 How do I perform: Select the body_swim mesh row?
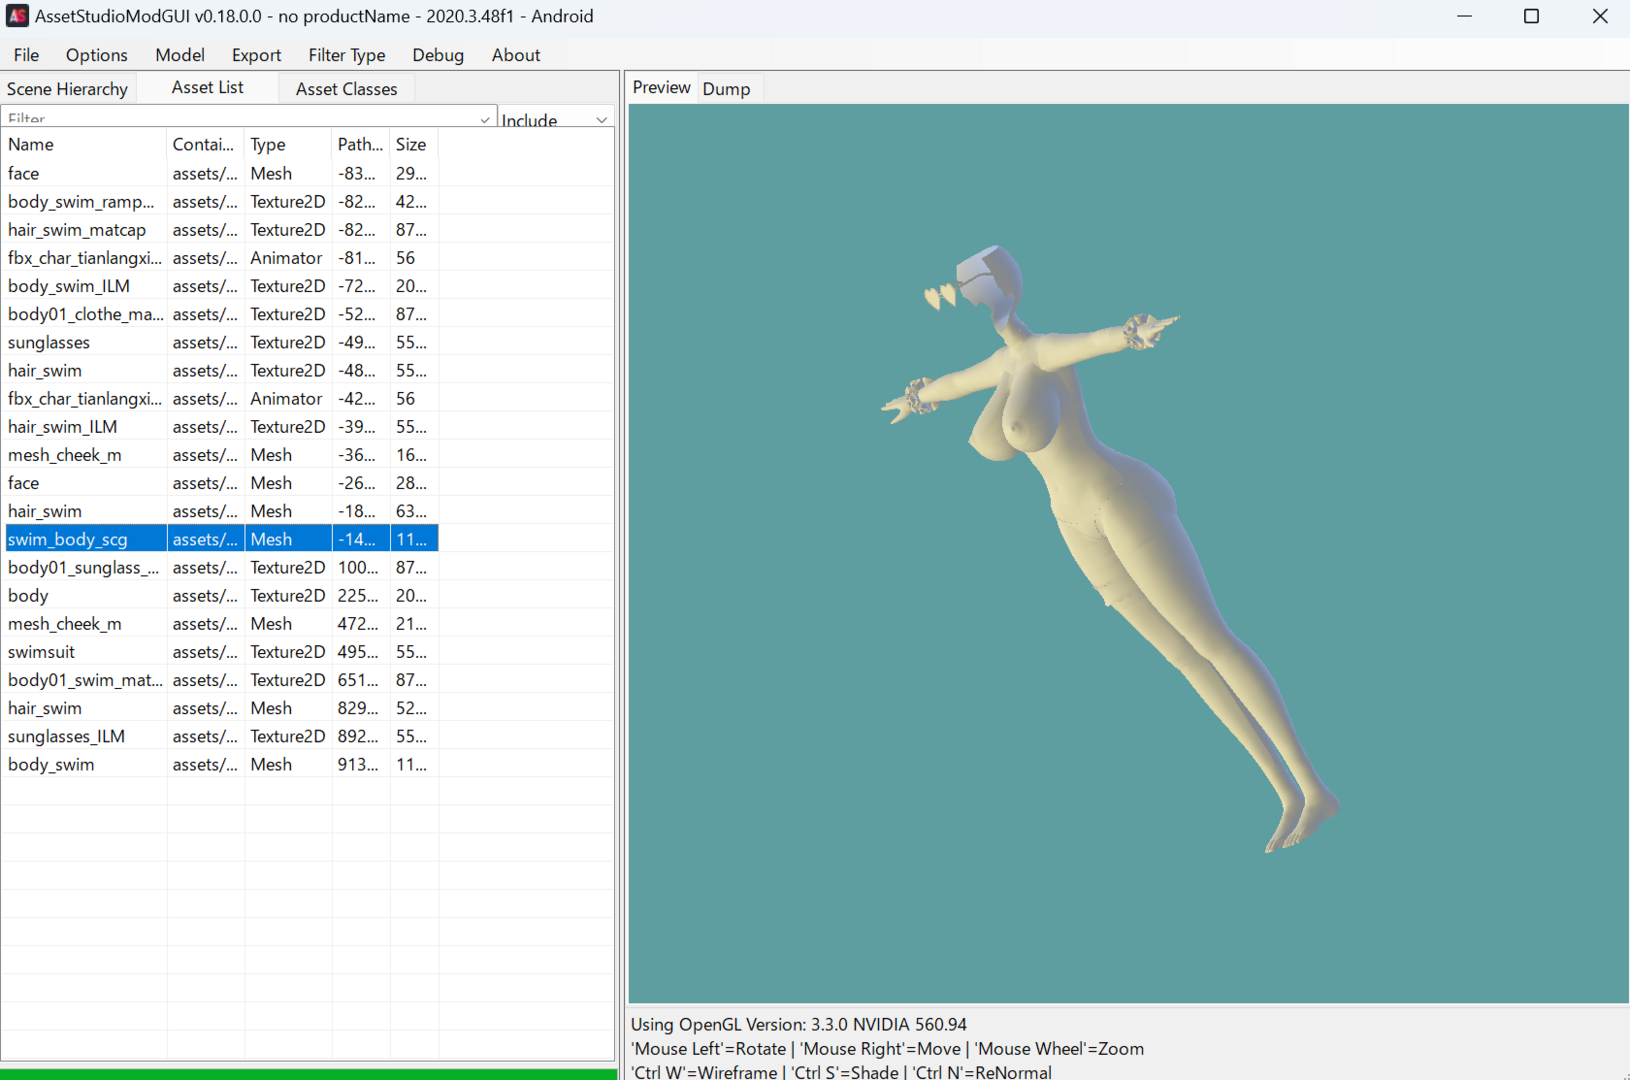(220, 764)
